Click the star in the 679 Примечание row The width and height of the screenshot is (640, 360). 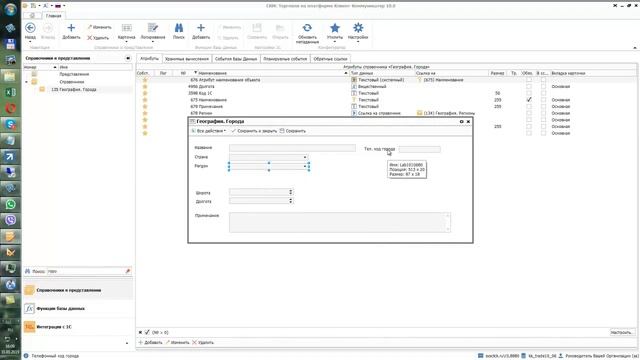point(145,107)
